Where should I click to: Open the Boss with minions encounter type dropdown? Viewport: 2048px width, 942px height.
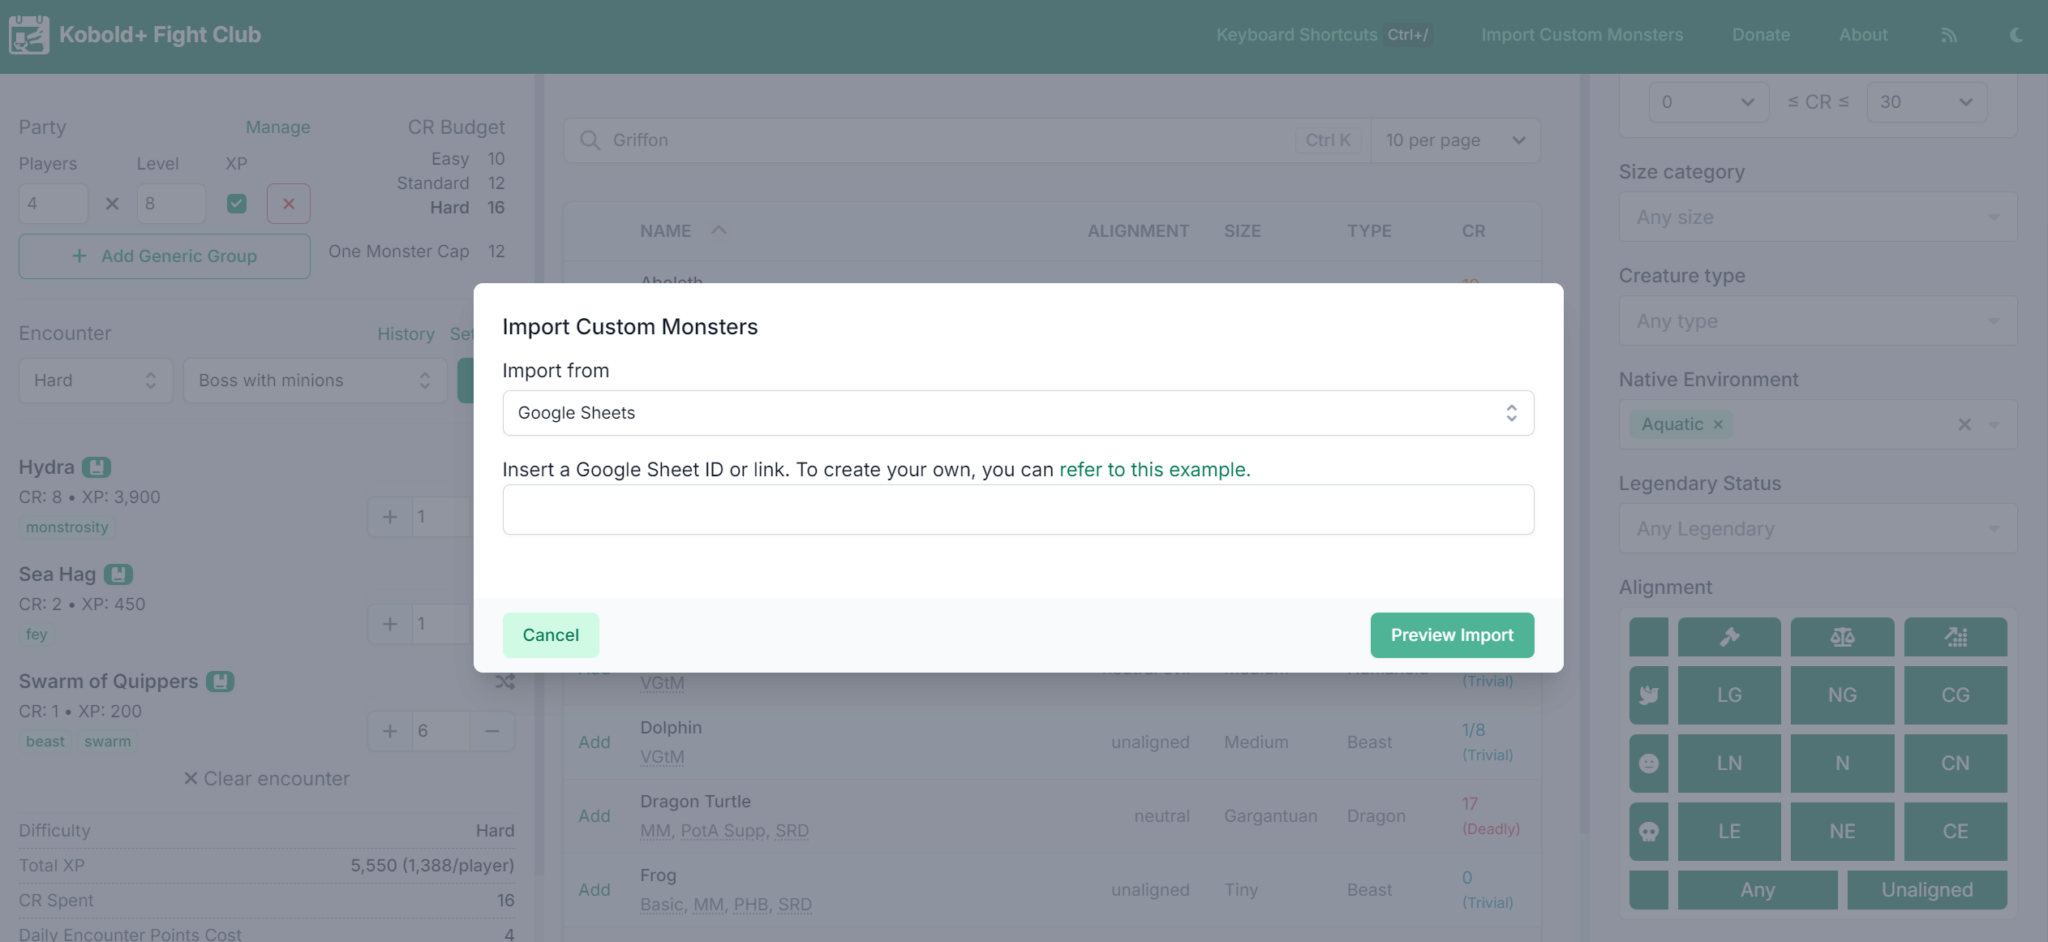point(314,381)
